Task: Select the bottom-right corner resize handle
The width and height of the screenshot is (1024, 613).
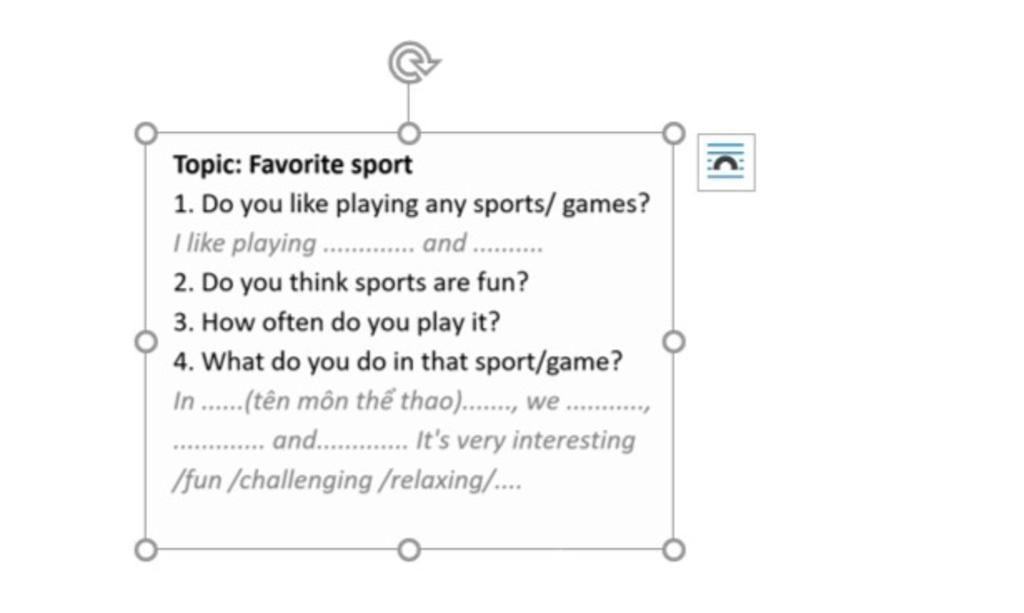Action: click(x=673, y=550)
